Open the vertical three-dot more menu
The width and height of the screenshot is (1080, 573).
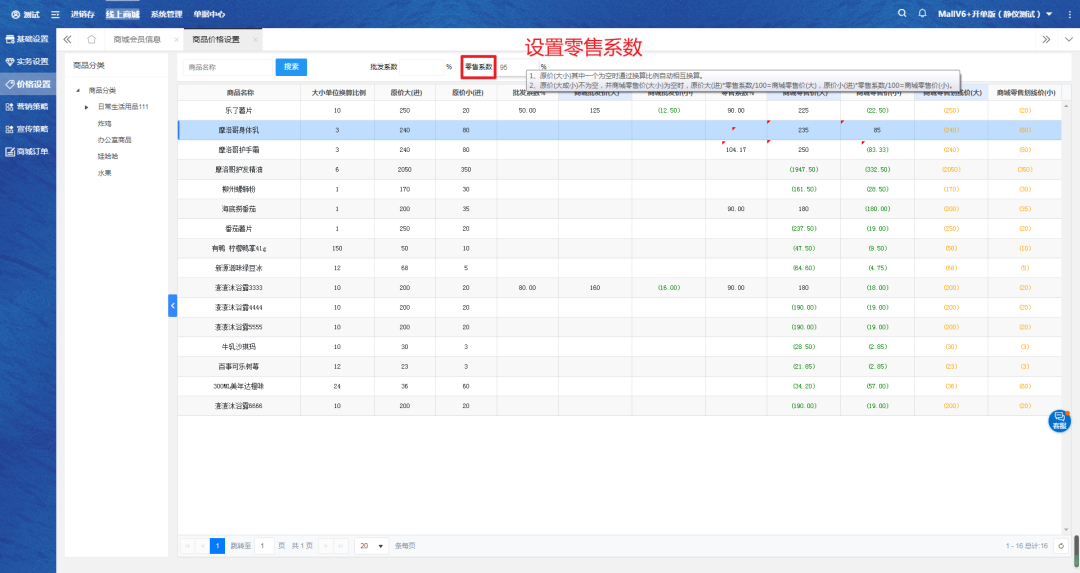[x=1070, y=14]
